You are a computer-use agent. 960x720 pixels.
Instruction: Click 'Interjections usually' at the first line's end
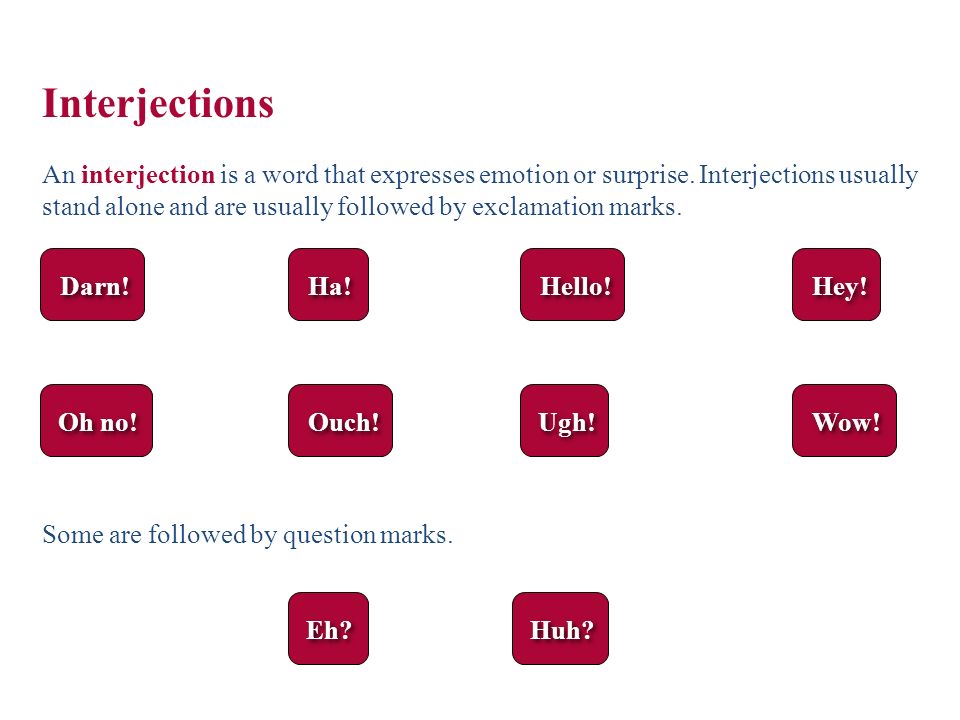(x=808, y=176)
